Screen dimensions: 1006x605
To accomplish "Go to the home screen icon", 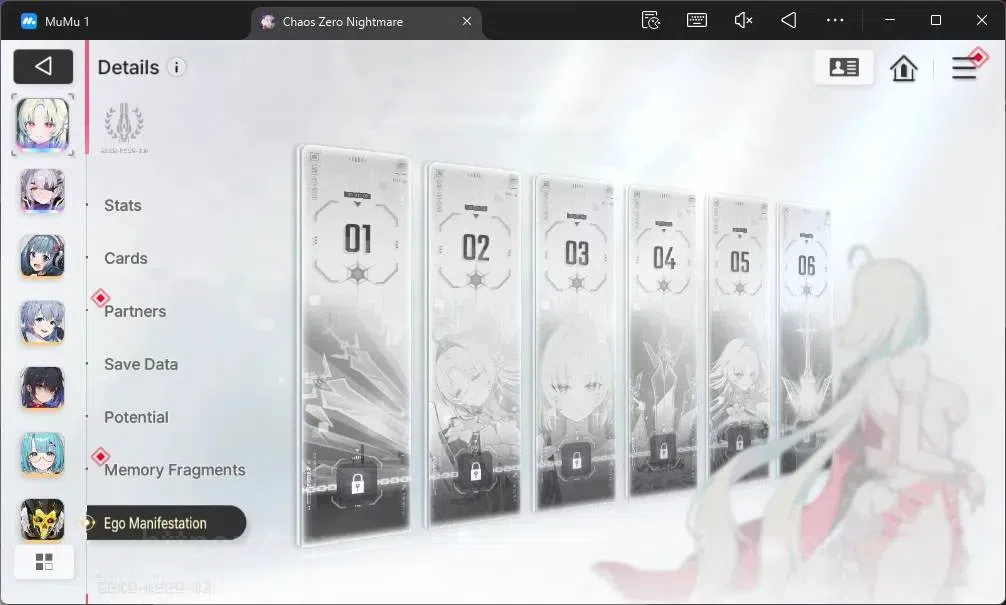I will coord(903,67).
